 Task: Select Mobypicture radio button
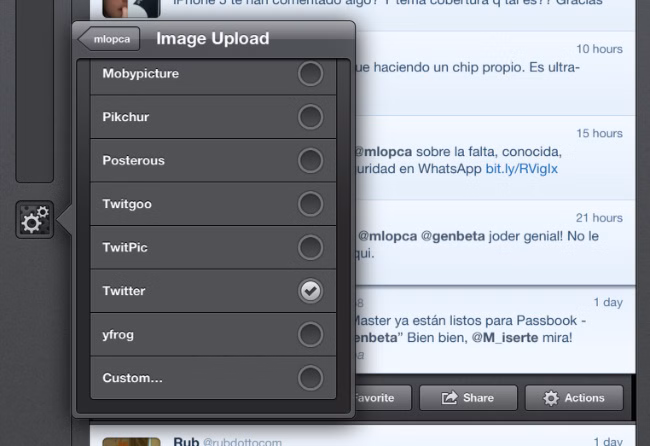pyautogui.click(x=310, y=74)
